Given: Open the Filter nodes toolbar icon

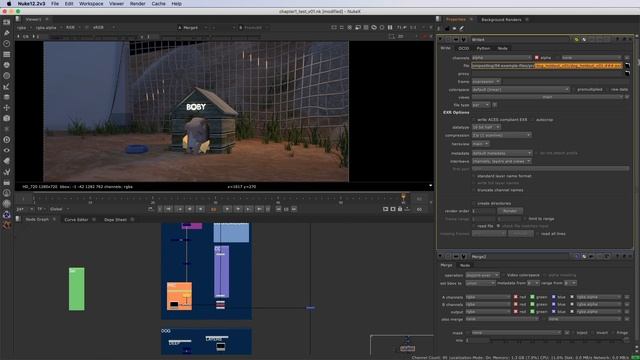Looking at the screenshot, I should click(x=7, y=76).
